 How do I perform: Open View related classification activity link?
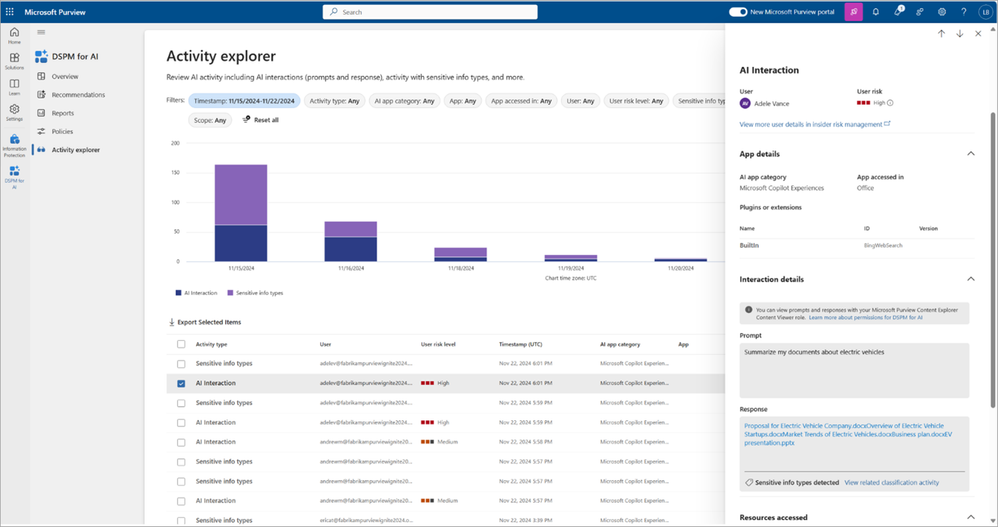892,482
